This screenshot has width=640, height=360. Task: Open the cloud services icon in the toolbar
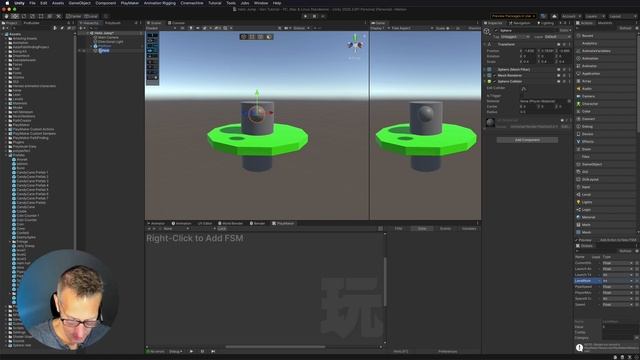pos(554,16)
